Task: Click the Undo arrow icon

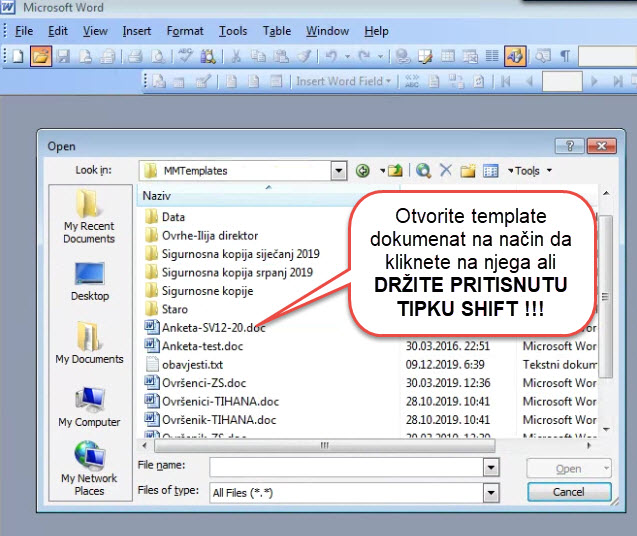Action: pos(332,56)
